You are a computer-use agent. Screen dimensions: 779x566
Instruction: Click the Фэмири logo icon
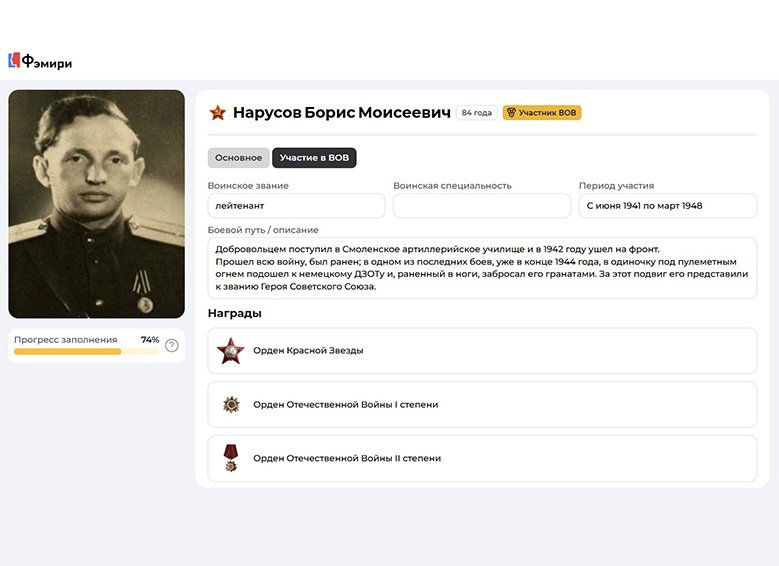(x=14, y=60)
